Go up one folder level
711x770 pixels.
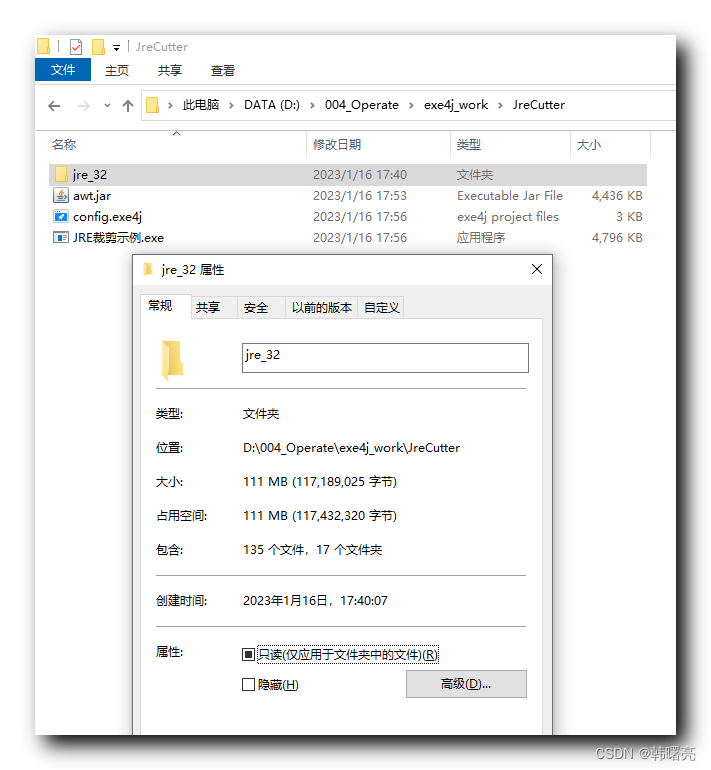[x=128, y=106]
